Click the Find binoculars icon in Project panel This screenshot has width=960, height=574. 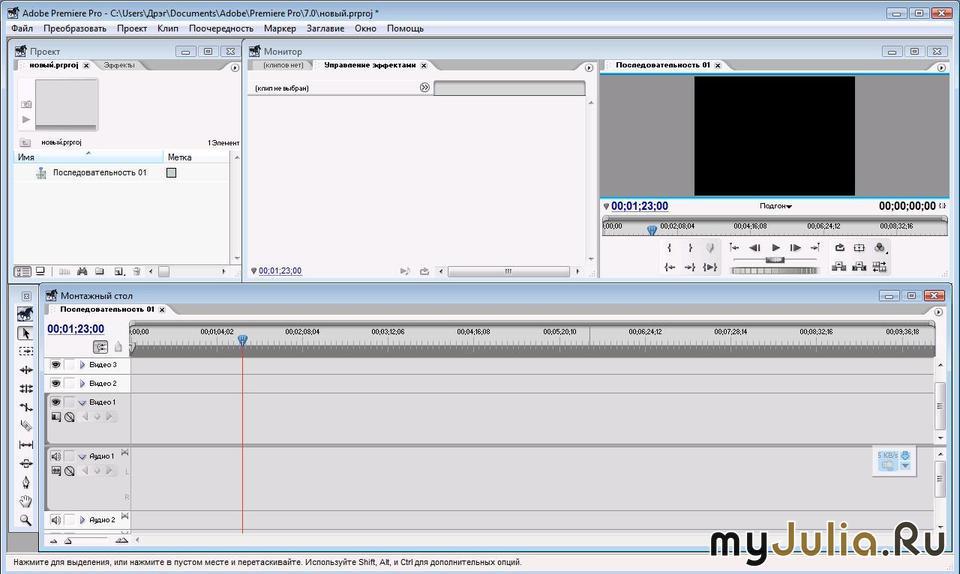tap(82, 271)
